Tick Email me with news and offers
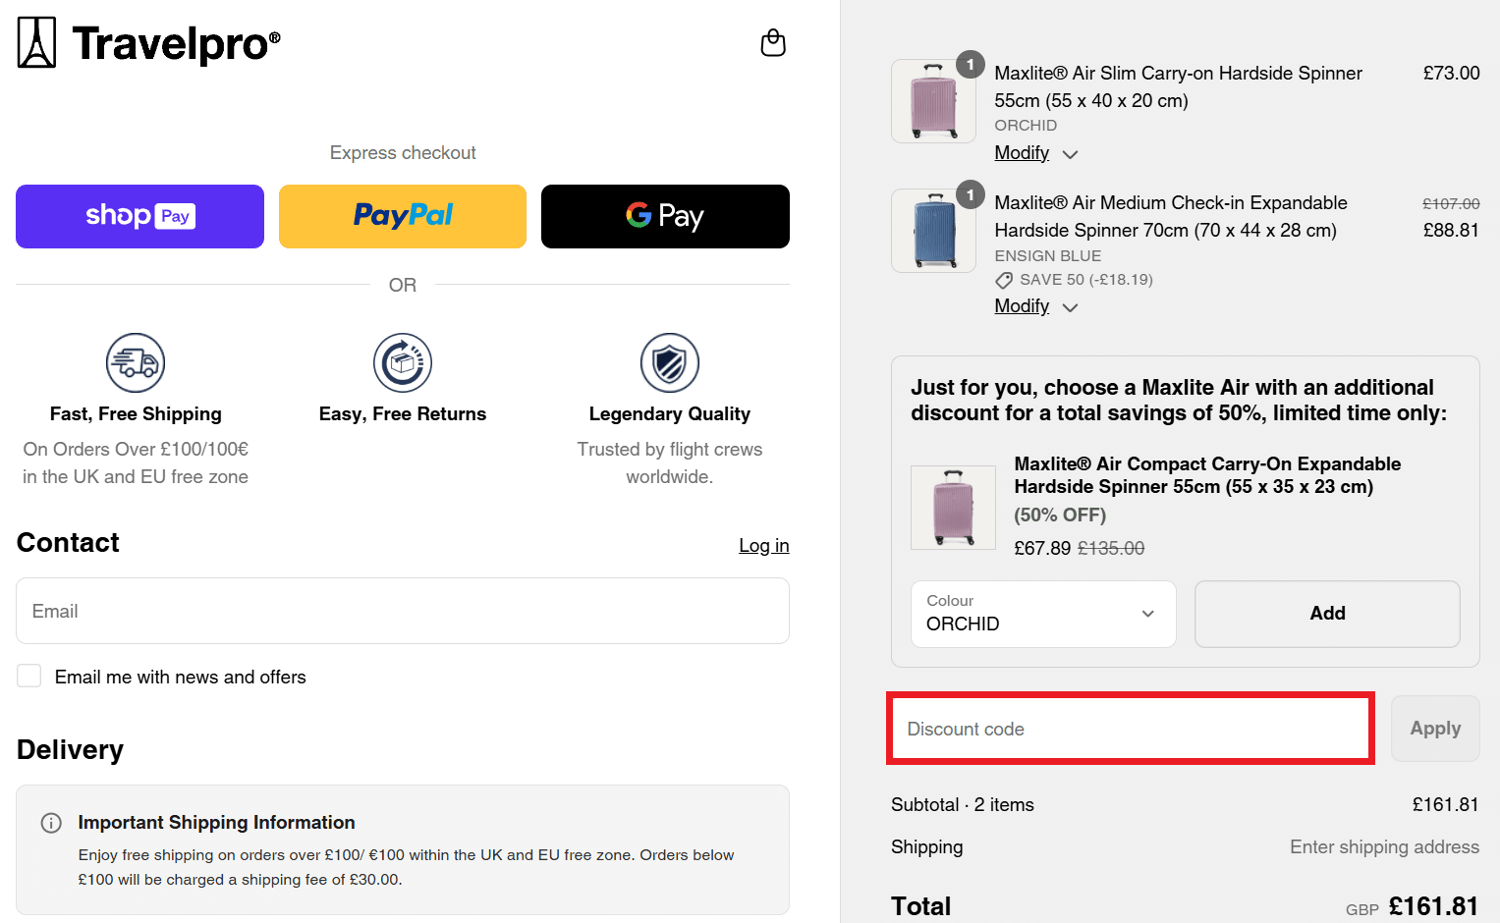 point(29,676)
